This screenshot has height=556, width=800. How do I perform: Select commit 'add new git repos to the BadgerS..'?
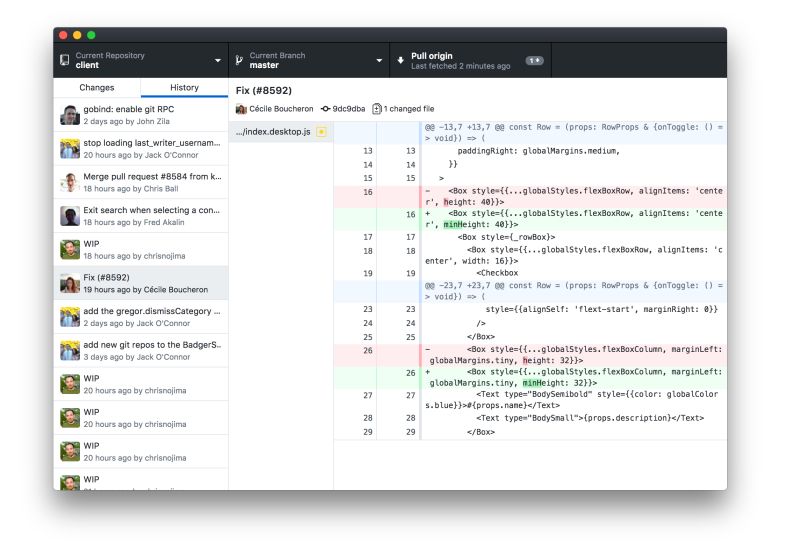pyautogui.click(x=141, y=350)
